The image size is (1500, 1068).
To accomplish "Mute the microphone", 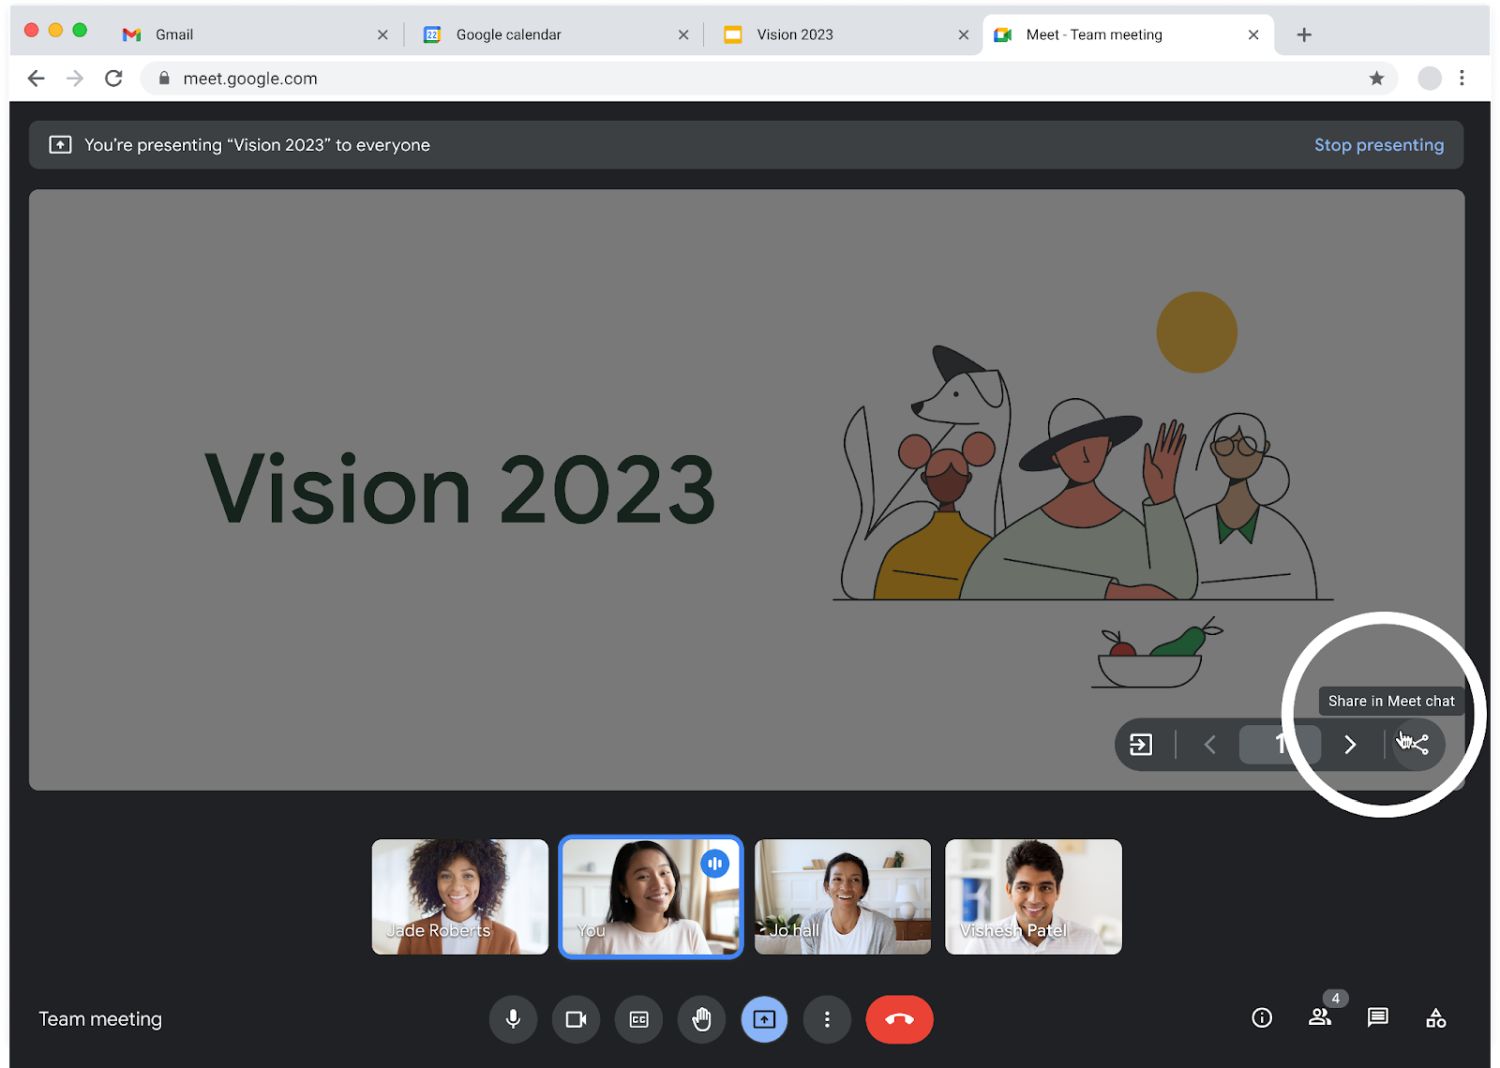I will 513,1019.
